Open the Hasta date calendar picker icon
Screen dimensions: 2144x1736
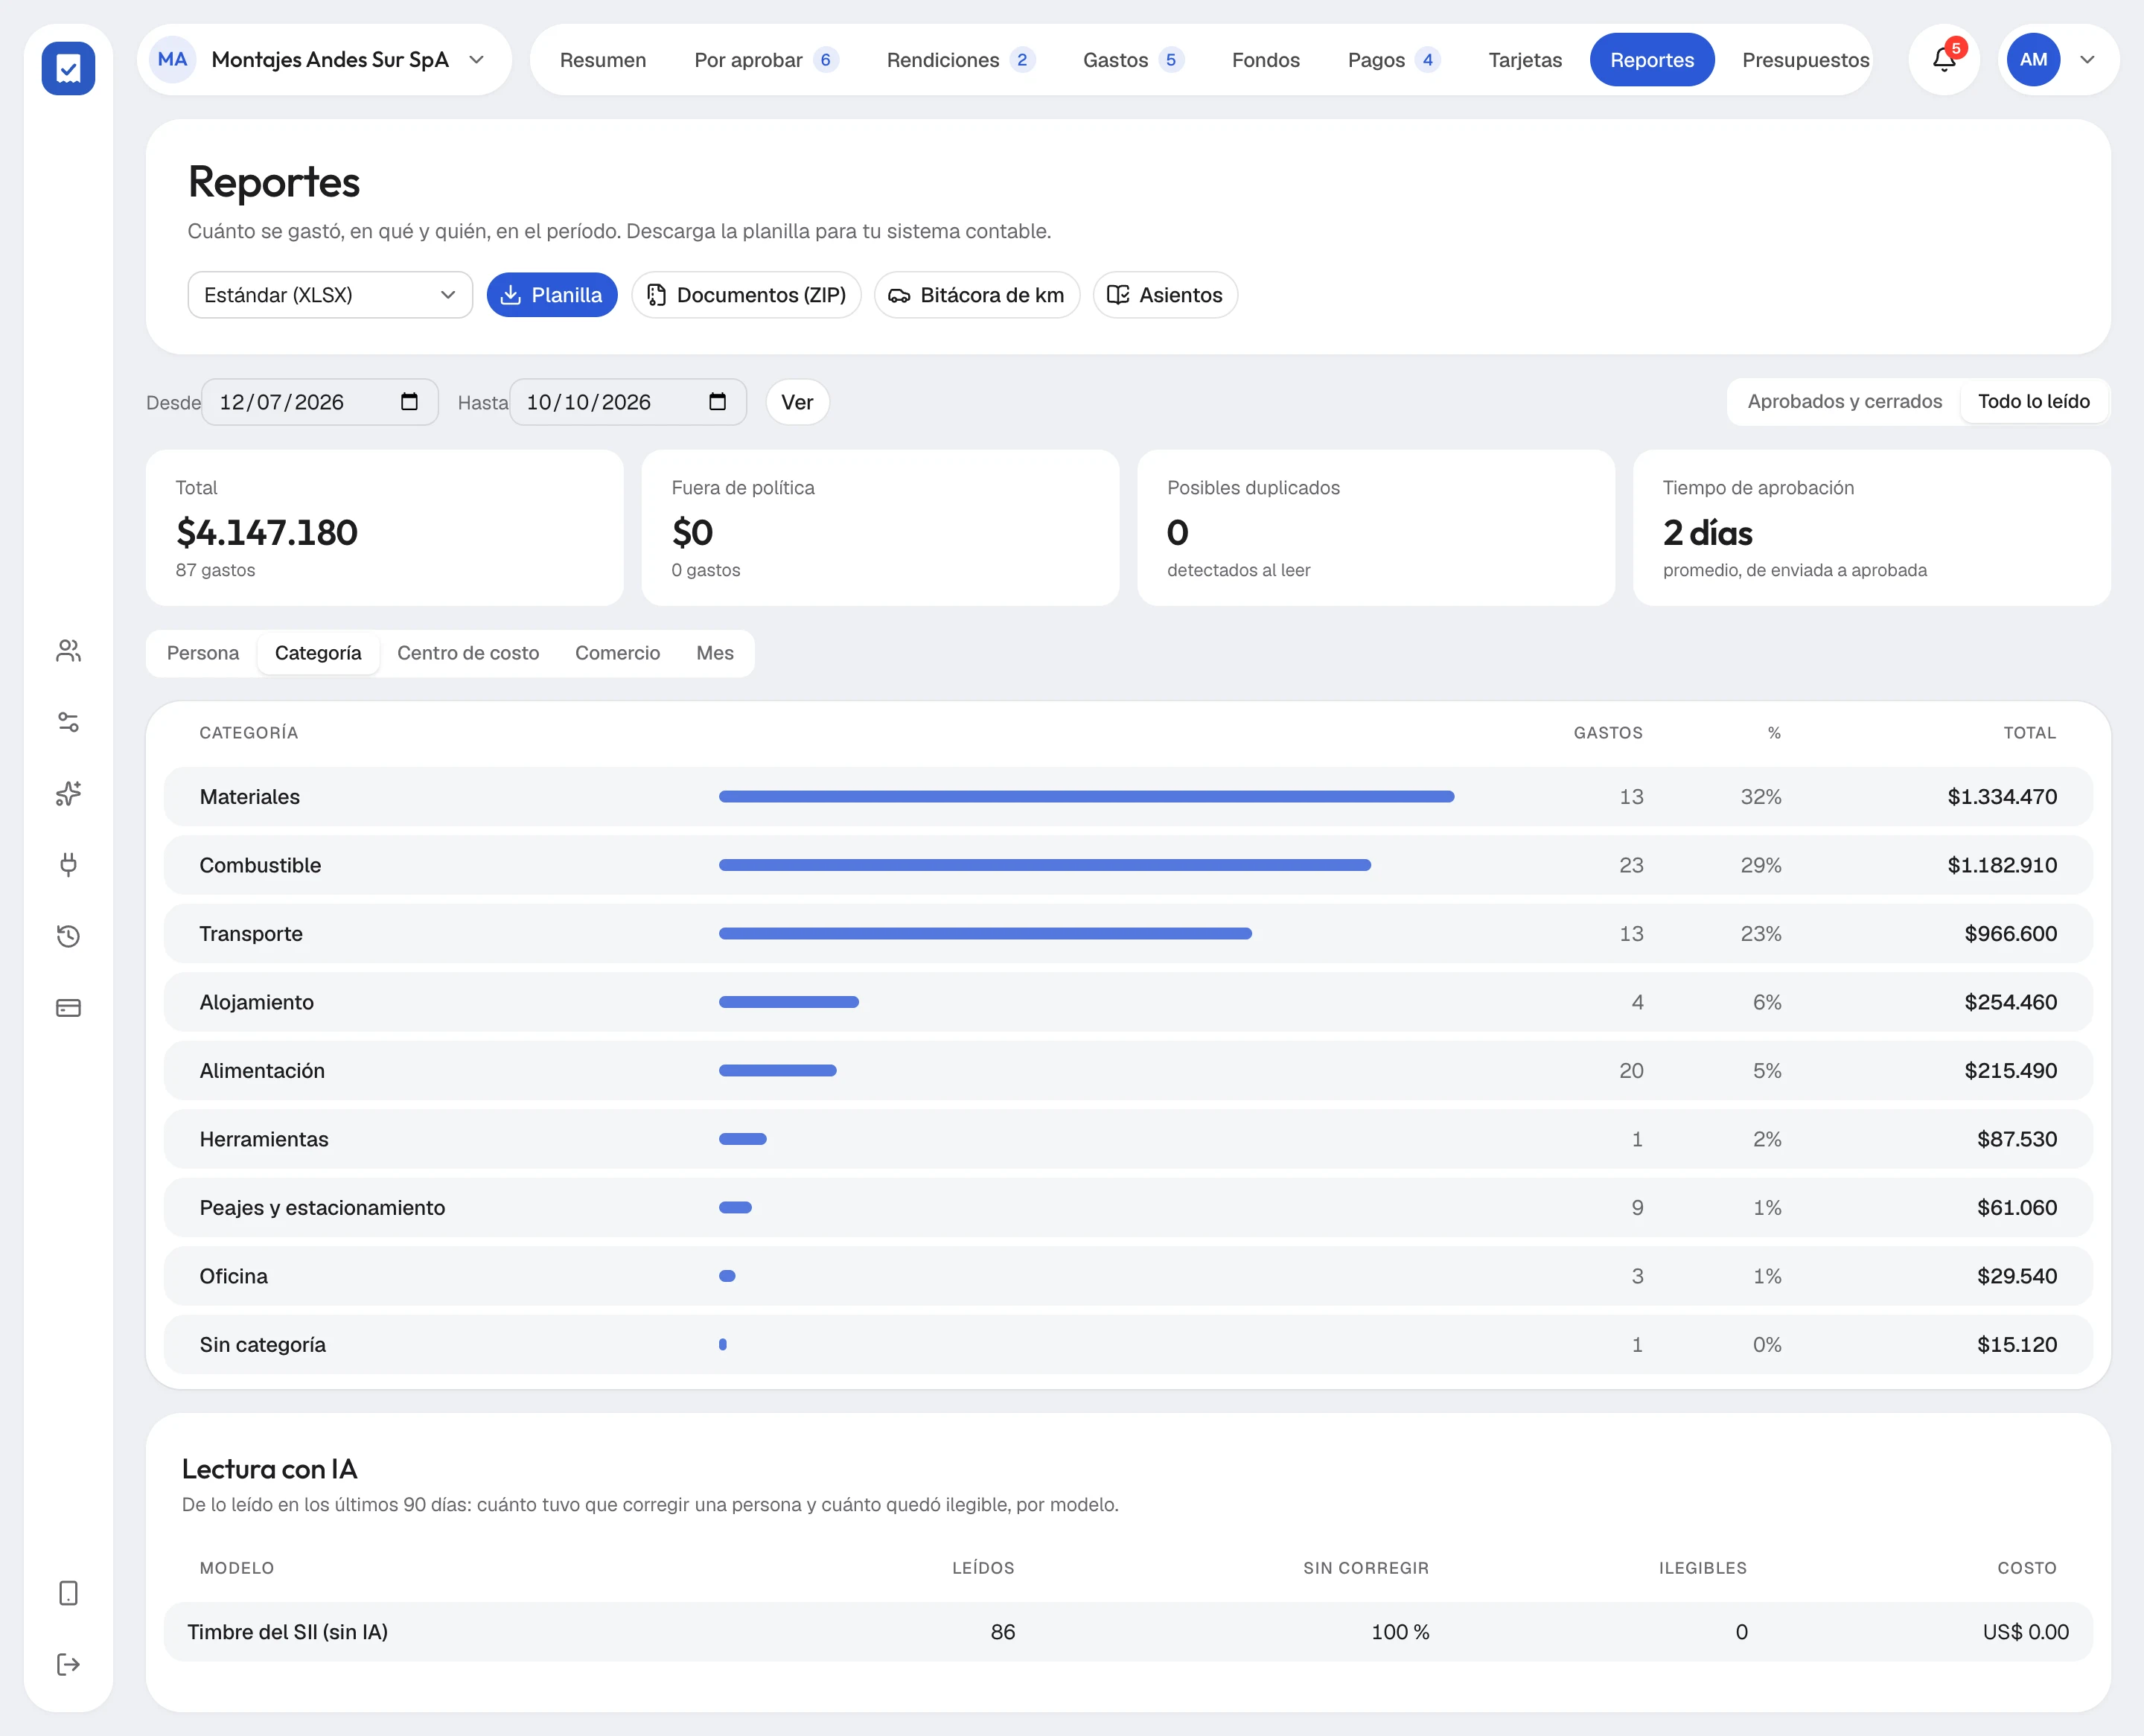coord(717,402)
